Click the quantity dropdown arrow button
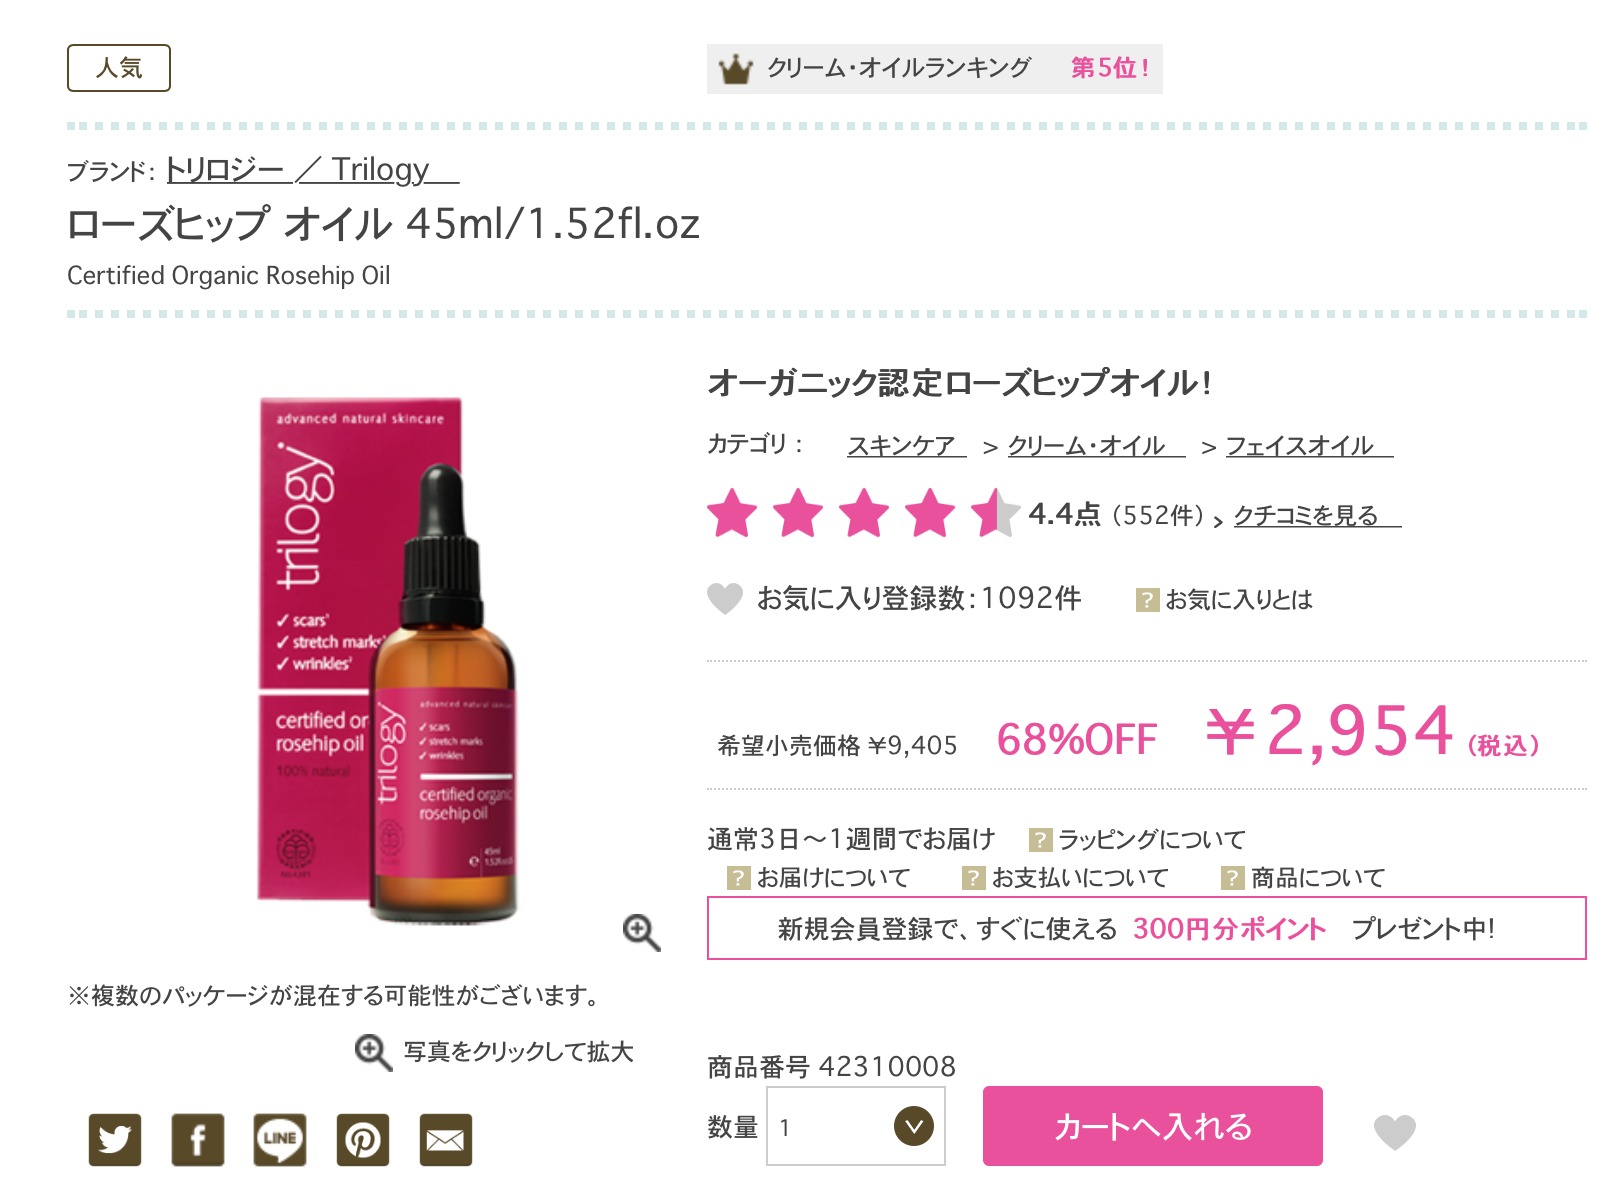 pyautogui.click(x=913, y=1126)
